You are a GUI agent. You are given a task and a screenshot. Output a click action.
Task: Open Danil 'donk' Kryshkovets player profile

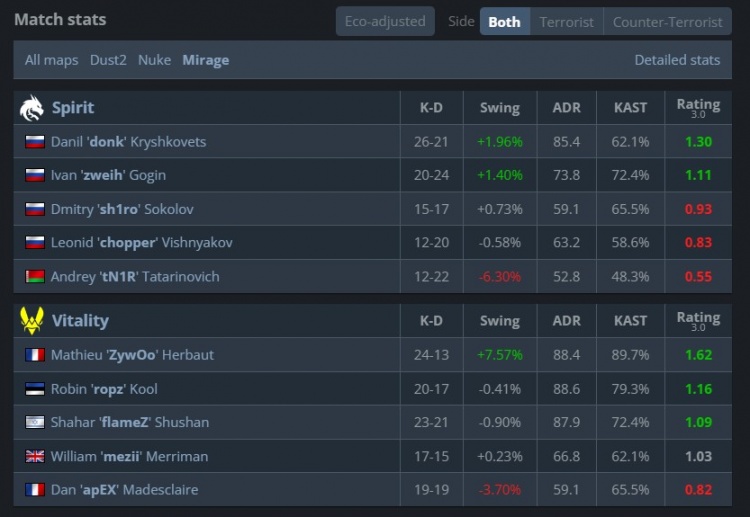(128, 142)
